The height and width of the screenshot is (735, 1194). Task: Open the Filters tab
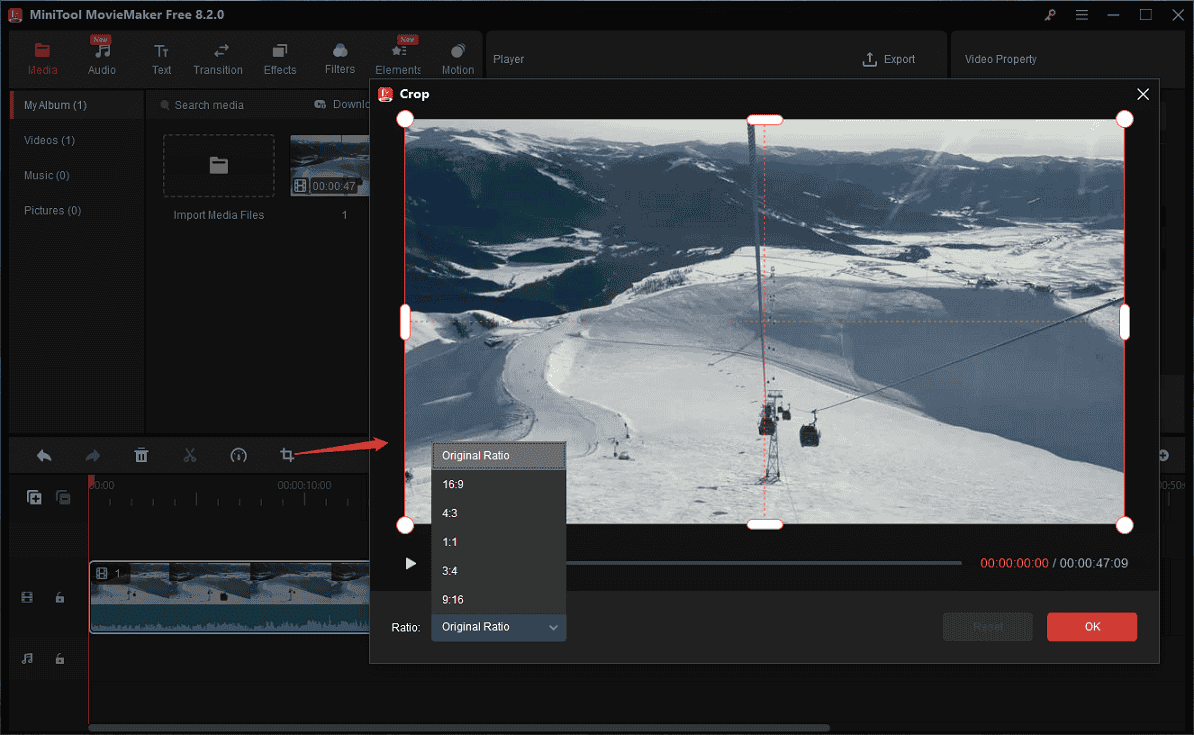click(x=340, y=59)
